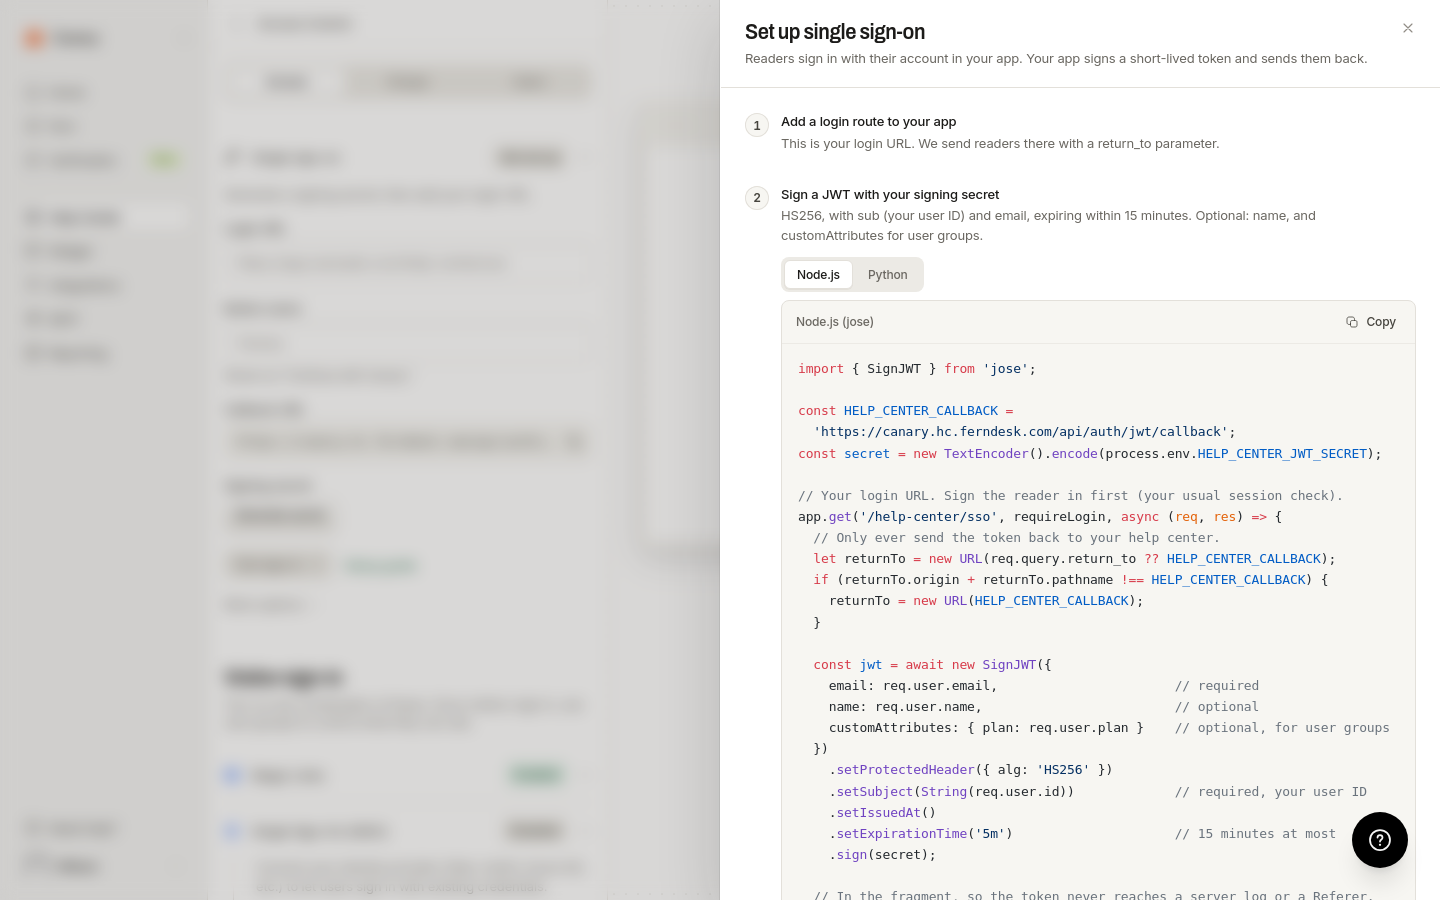The image size is (1440, 900).
Task: Click the "Set up single sign-on" title
Action: click(x=835, y=32)
